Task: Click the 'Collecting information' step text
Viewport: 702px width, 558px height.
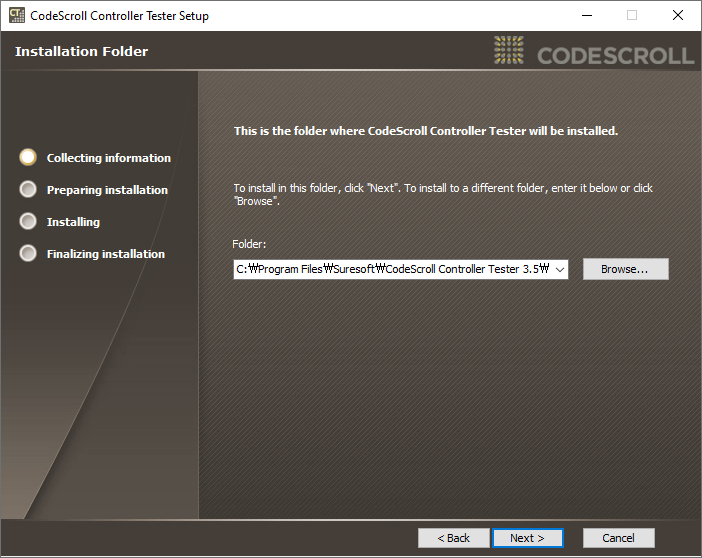Action: (109, 158)
